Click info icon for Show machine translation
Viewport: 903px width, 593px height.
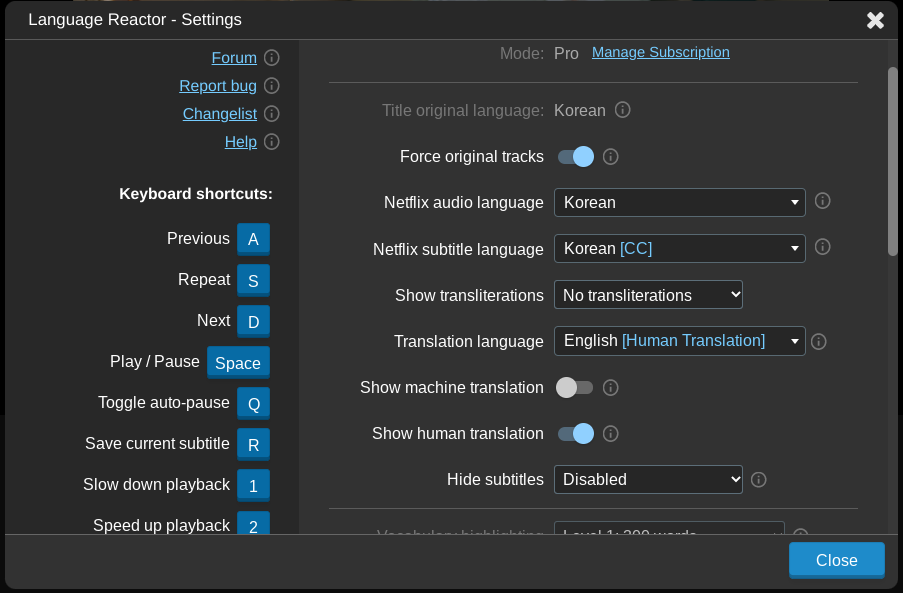pos(610,387)
